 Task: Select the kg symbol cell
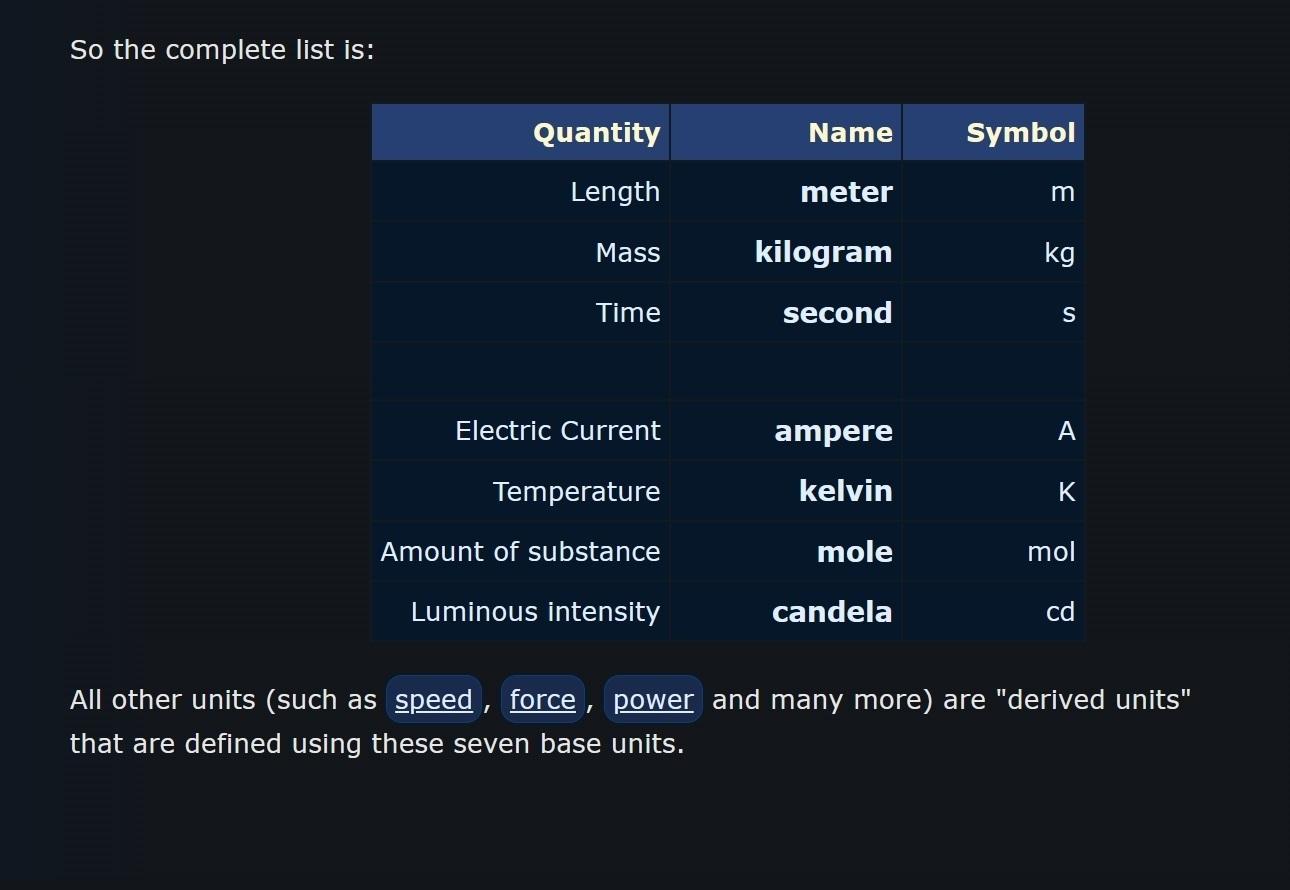pyautogui.click(x=1059, y=252)
